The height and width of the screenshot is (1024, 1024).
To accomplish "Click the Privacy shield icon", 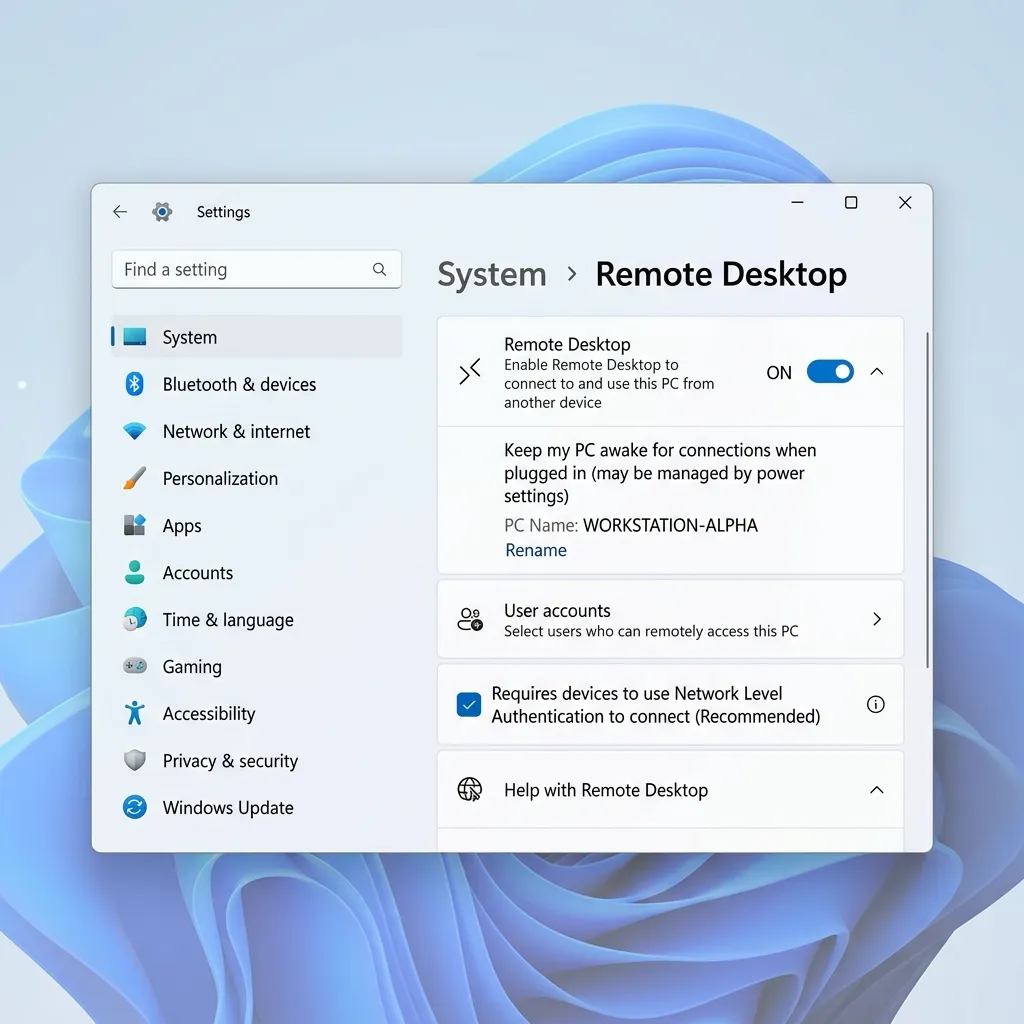I will [135, 760].
